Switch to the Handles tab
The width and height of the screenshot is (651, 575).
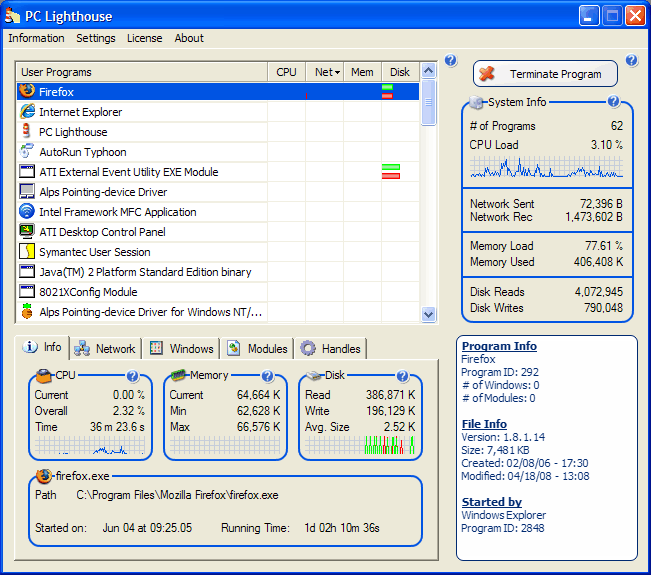coord(330,349)
